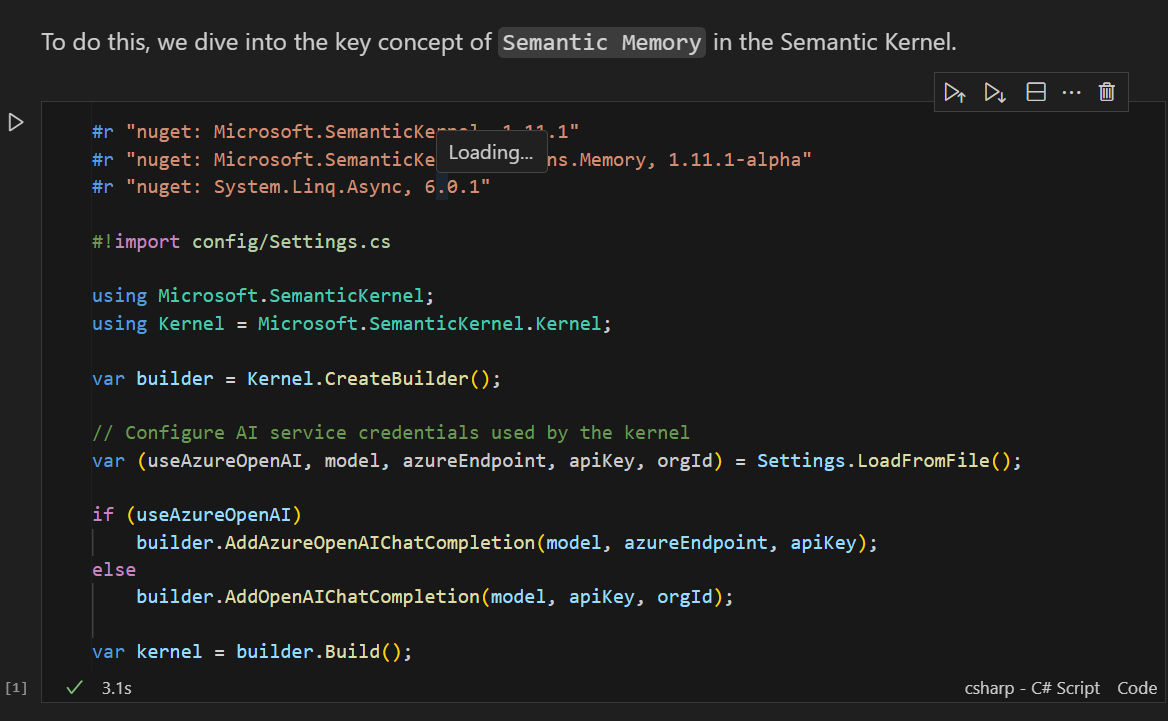Click the 'if (useAzureOpenAI)' line
Image resolution: width=1168 pixels, height=721 pixels.
point(197,515)
